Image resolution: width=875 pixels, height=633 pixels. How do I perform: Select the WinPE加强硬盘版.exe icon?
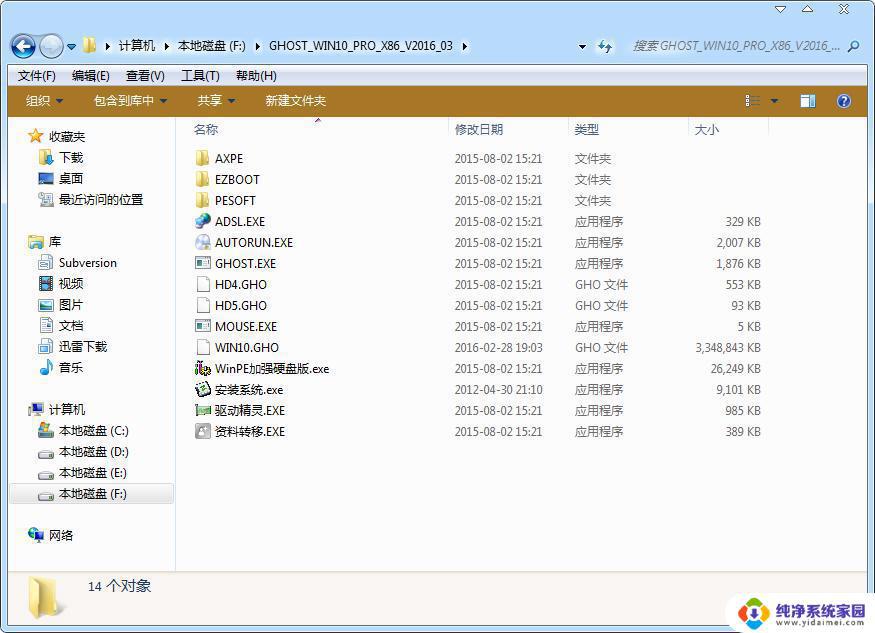tap(203, 368)
